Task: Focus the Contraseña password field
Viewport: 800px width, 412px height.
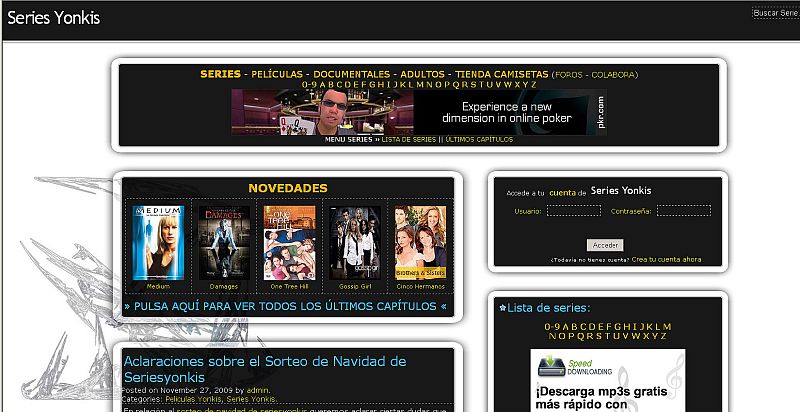Action: tap(683, 211)
